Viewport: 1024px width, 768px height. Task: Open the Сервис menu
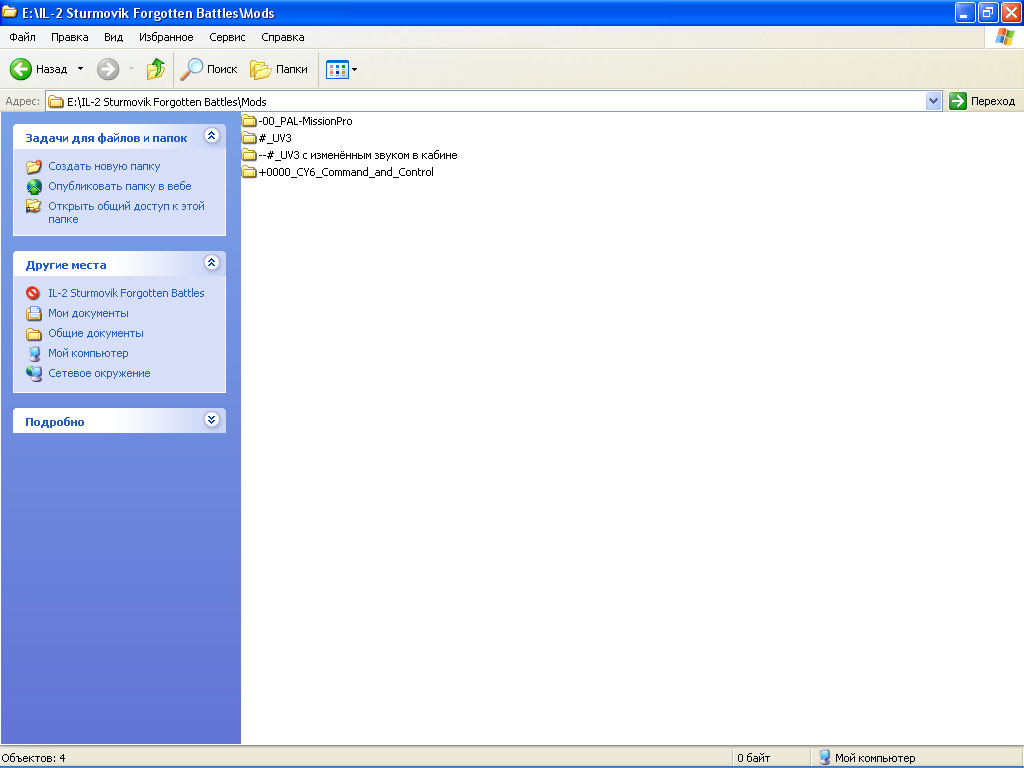pyautogui.click(x=227, y=37)
